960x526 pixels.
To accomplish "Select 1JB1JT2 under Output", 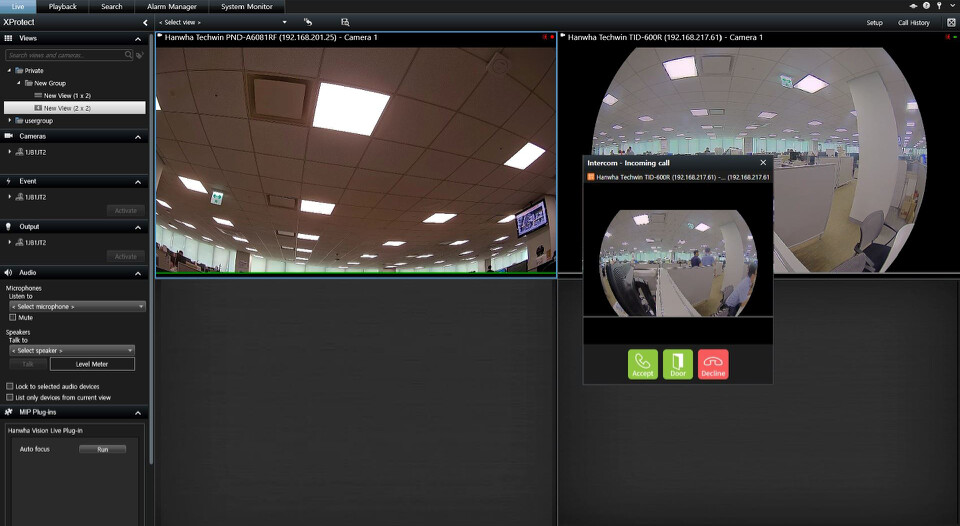I will pyautogui.click(x=36, y=242).
